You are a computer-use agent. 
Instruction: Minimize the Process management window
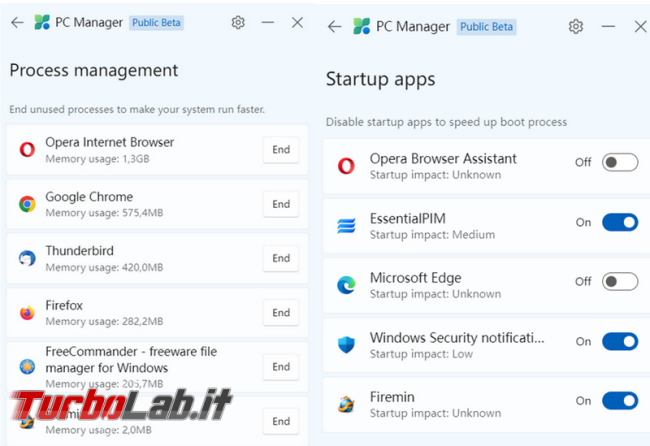point(268,22)
